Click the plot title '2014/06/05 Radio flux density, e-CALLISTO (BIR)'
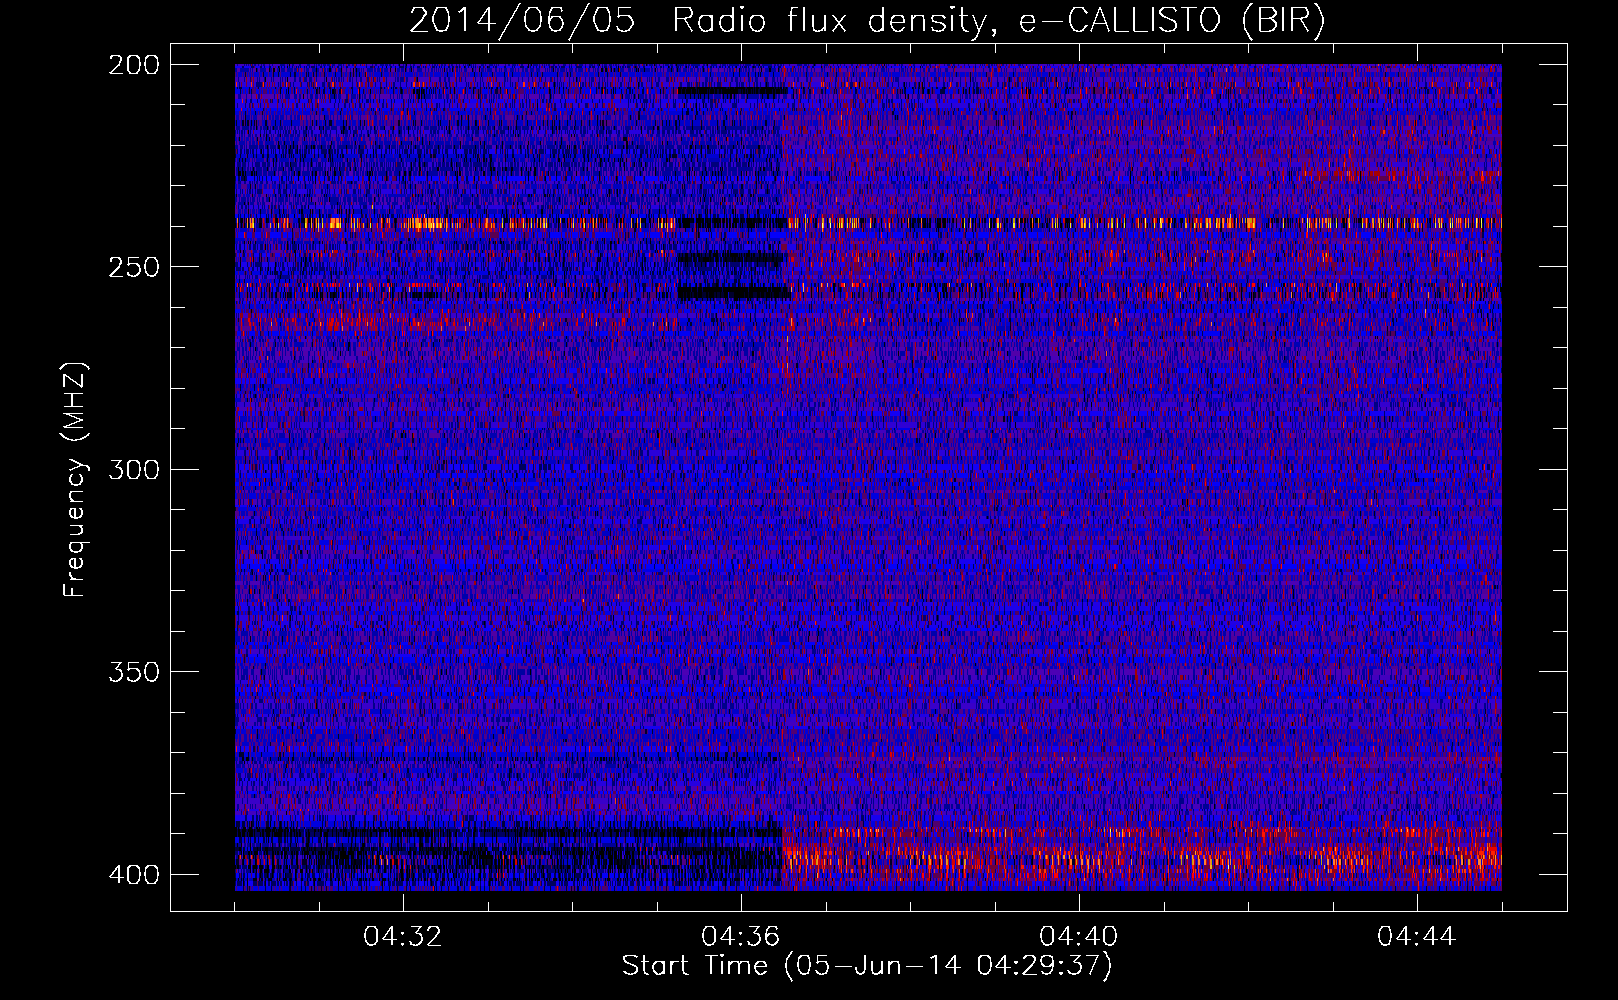This screenshot has width=1618, height=1000. coord(867,21)
